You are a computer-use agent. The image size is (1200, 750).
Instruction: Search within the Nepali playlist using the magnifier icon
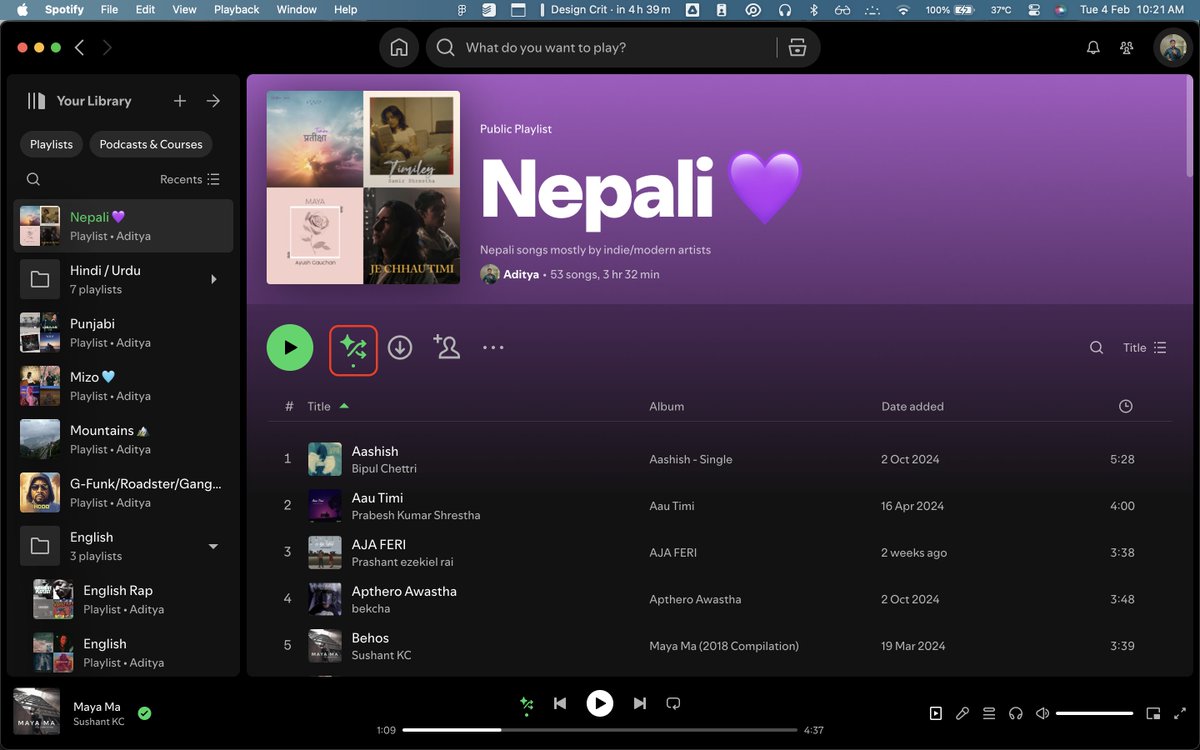[x=1096, y=347]
